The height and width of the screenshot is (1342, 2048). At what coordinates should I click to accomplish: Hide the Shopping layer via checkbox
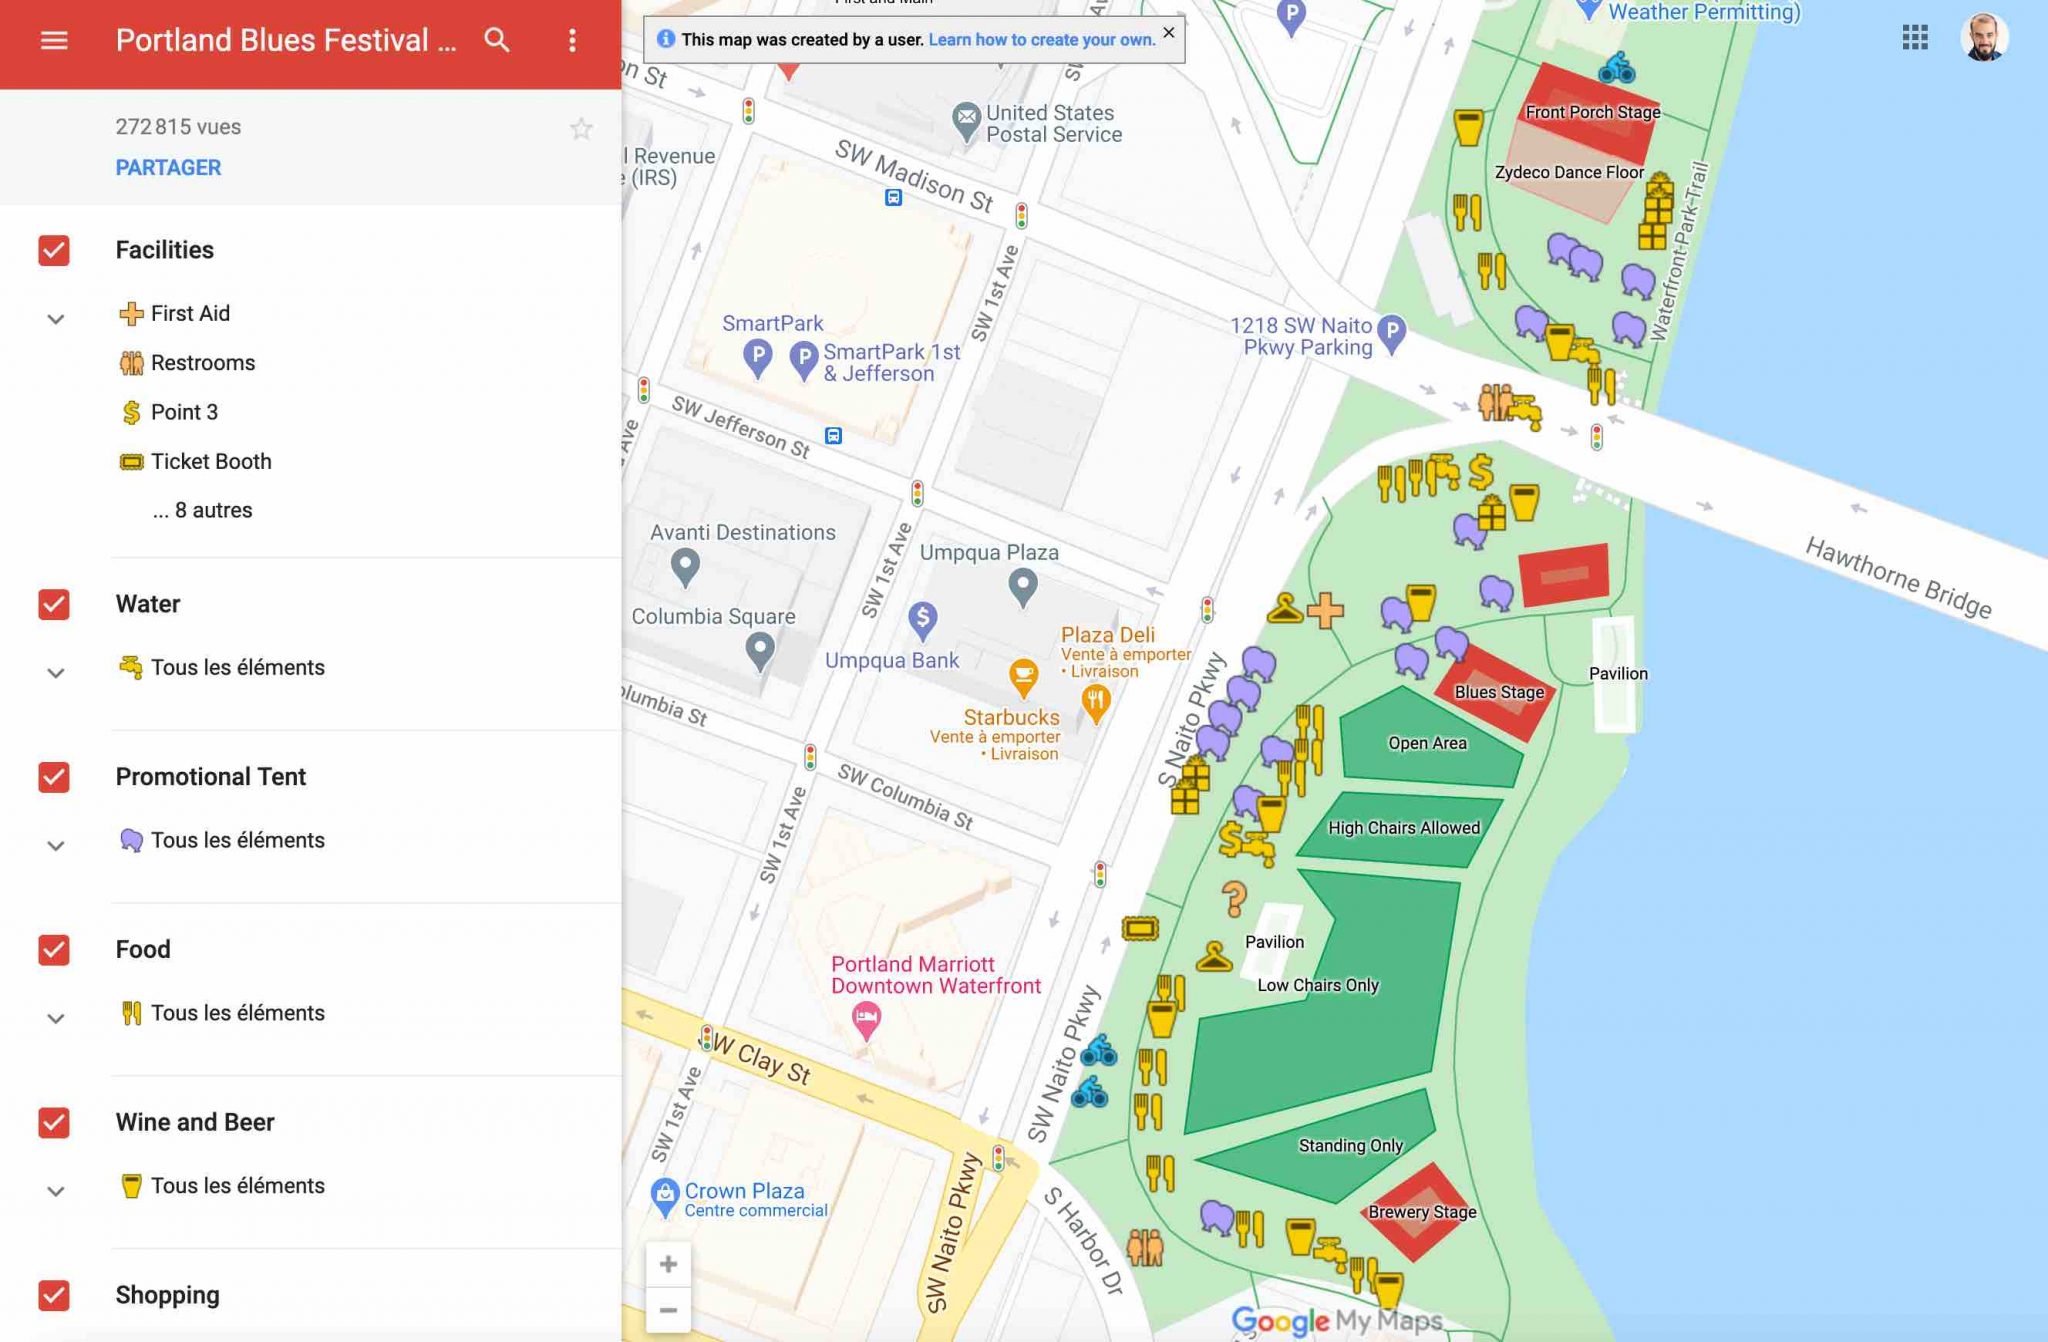click(54, 1295)
